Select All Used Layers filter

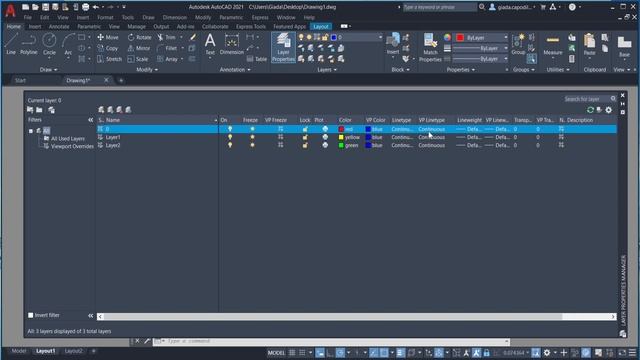click(x=68, y=139)
